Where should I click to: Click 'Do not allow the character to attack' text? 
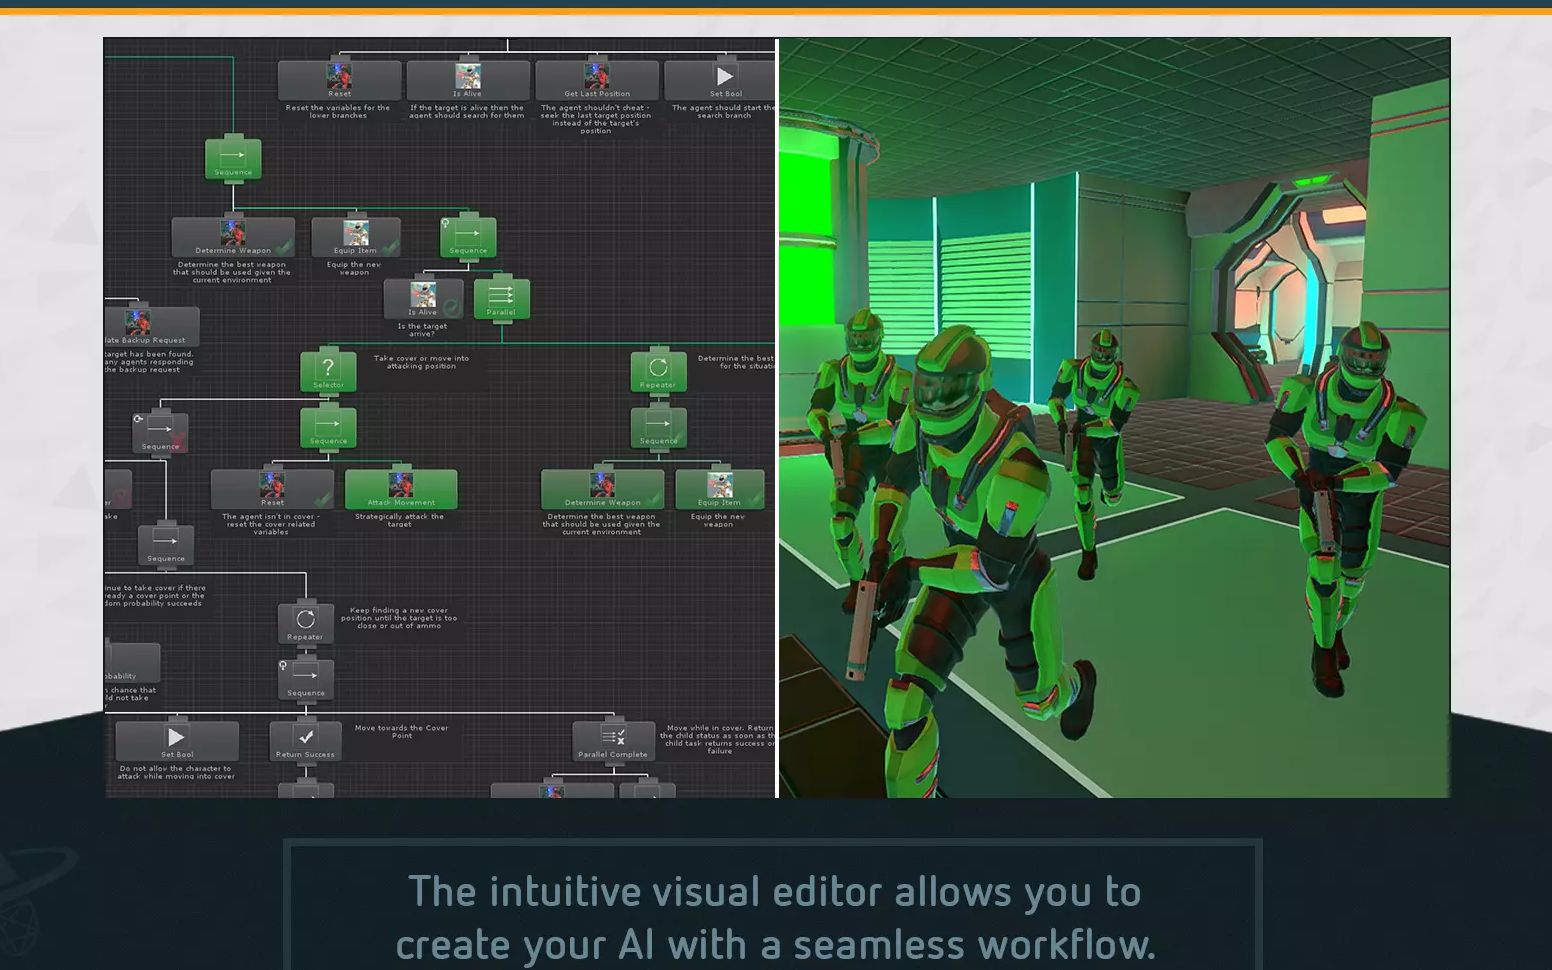(177, 772)
